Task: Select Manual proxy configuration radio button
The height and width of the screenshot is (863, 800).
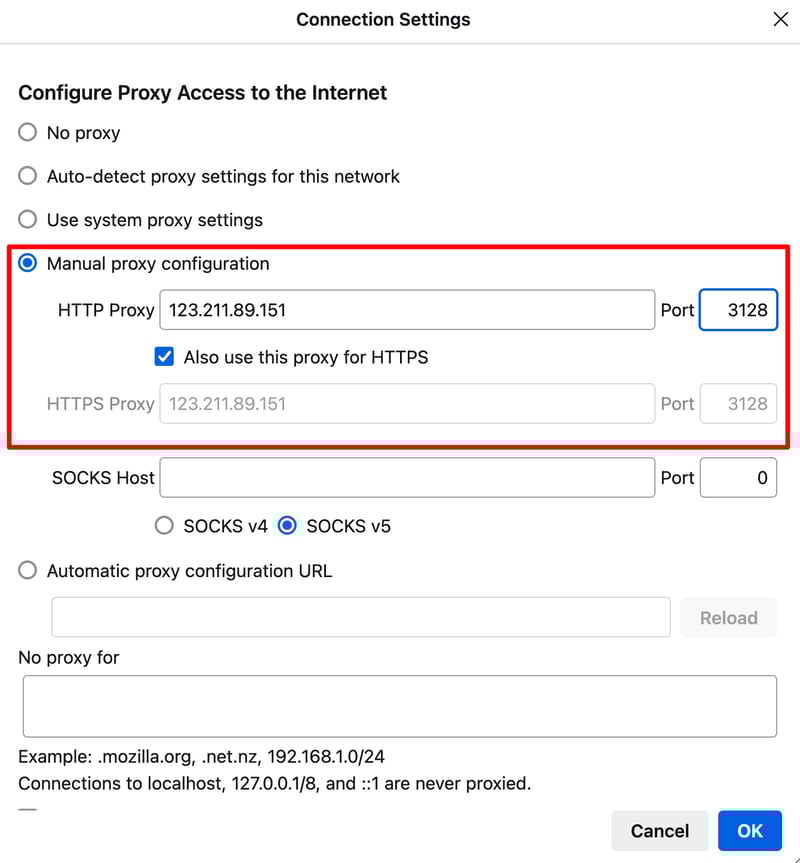Action: tap(28, 264)
